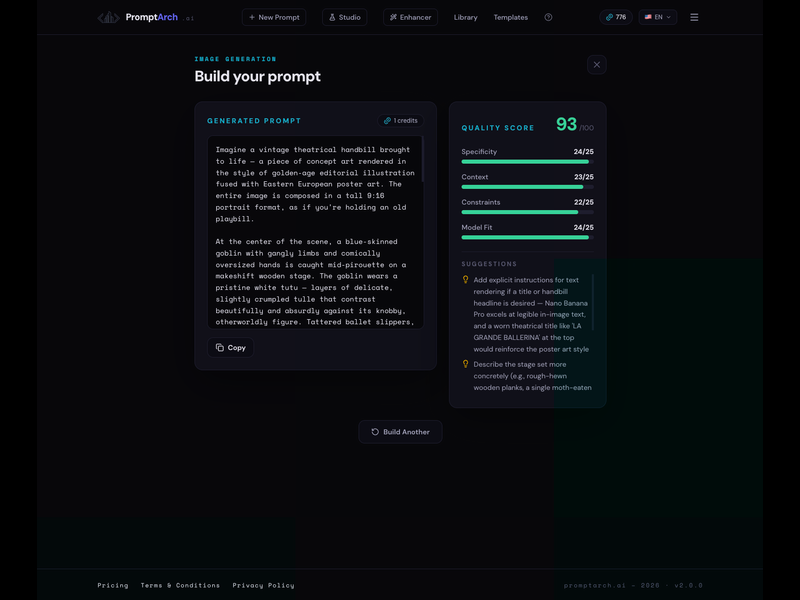Click the 'QUALITY SCORE' heading

point(497,128)
